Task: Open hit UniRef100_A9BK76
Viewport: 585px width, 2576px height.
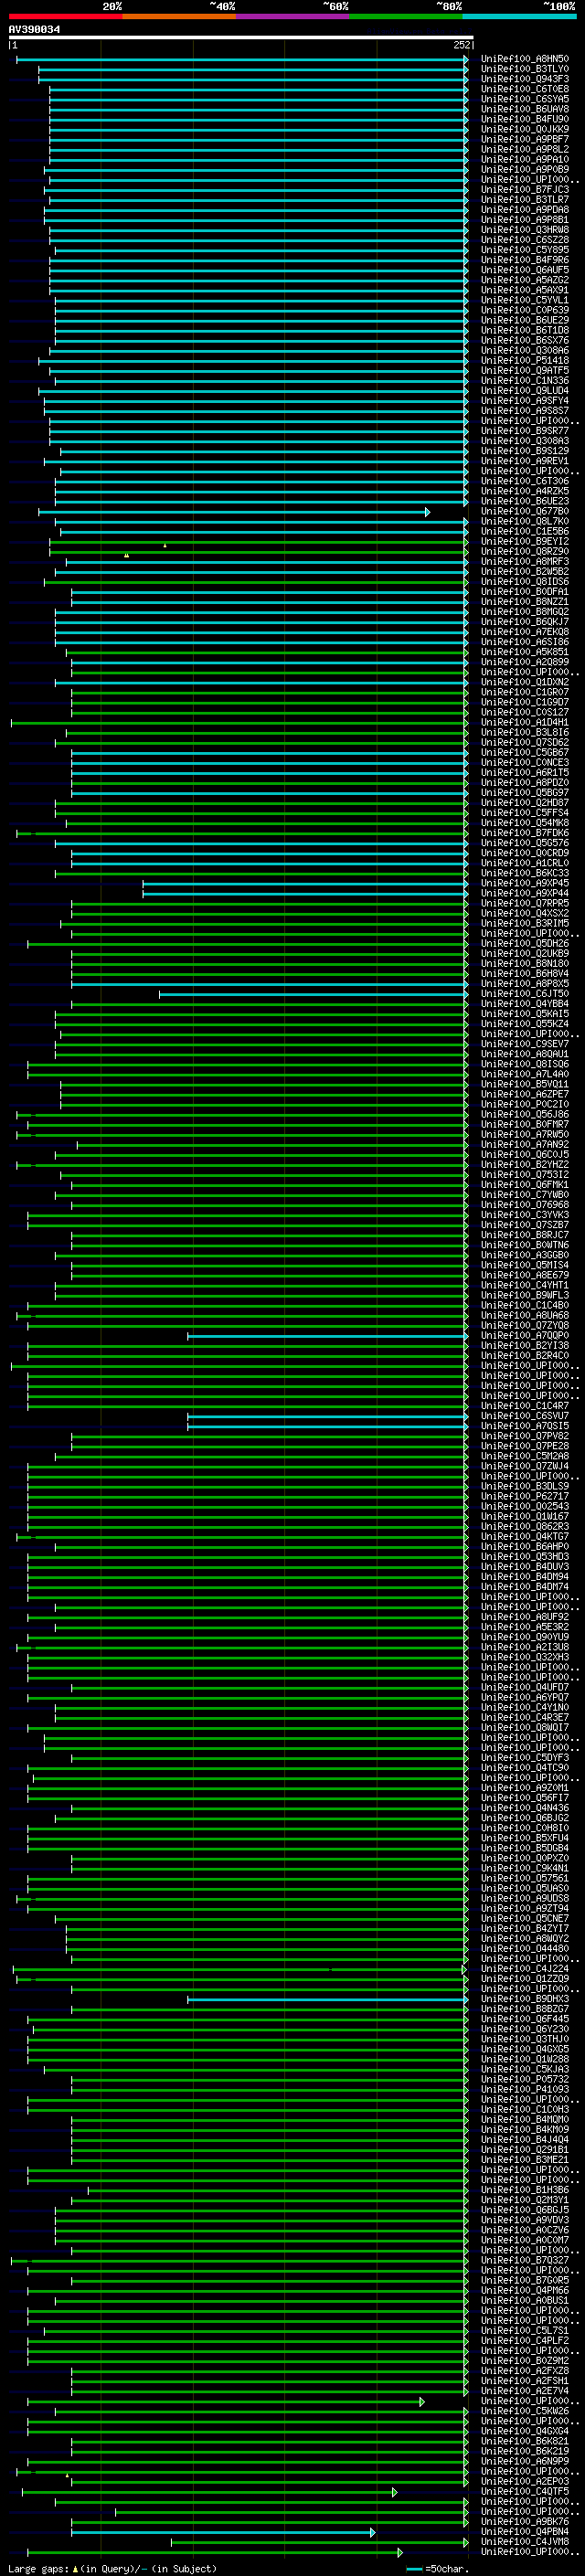Action: (525, 2522)
